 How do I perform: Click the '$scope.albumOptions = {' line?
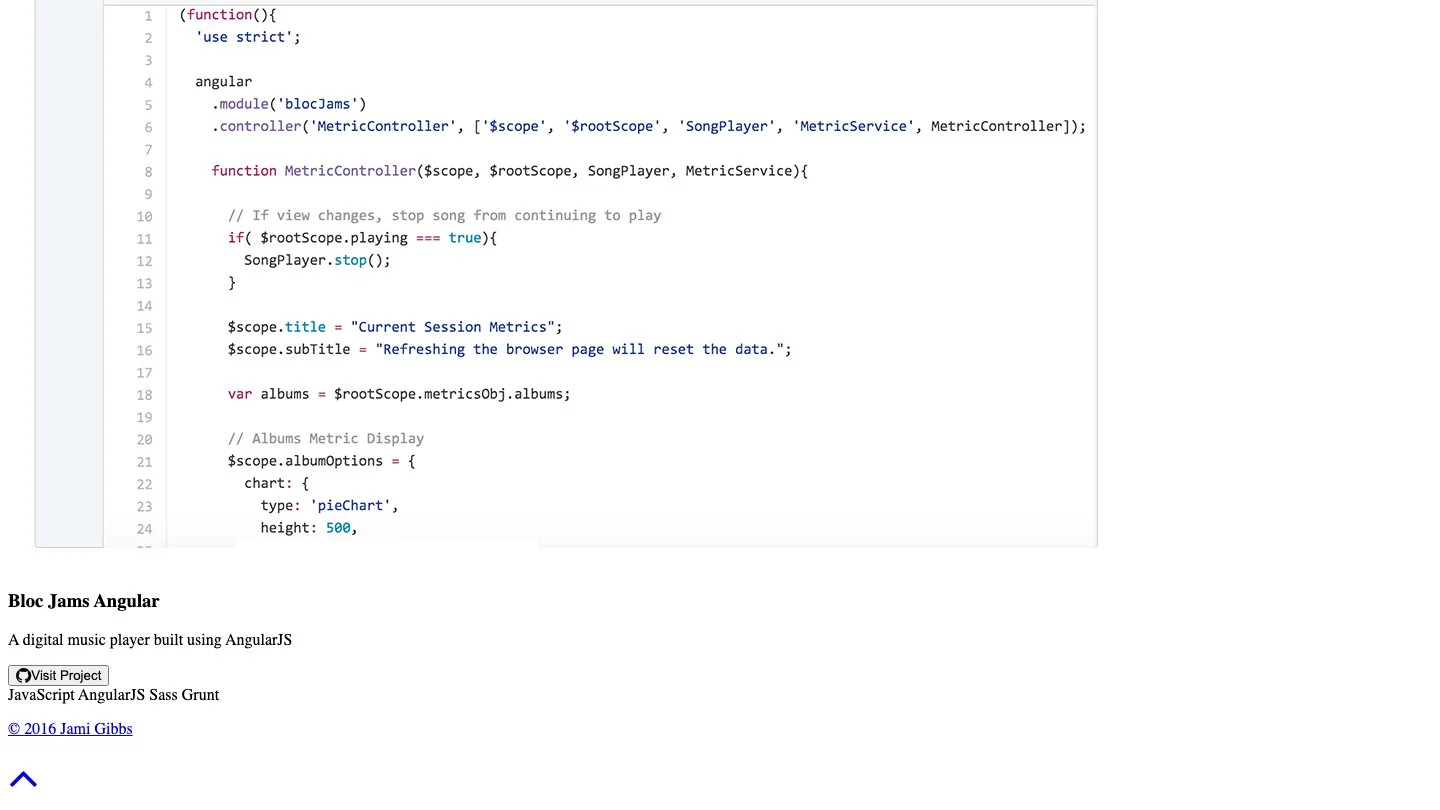321,461
